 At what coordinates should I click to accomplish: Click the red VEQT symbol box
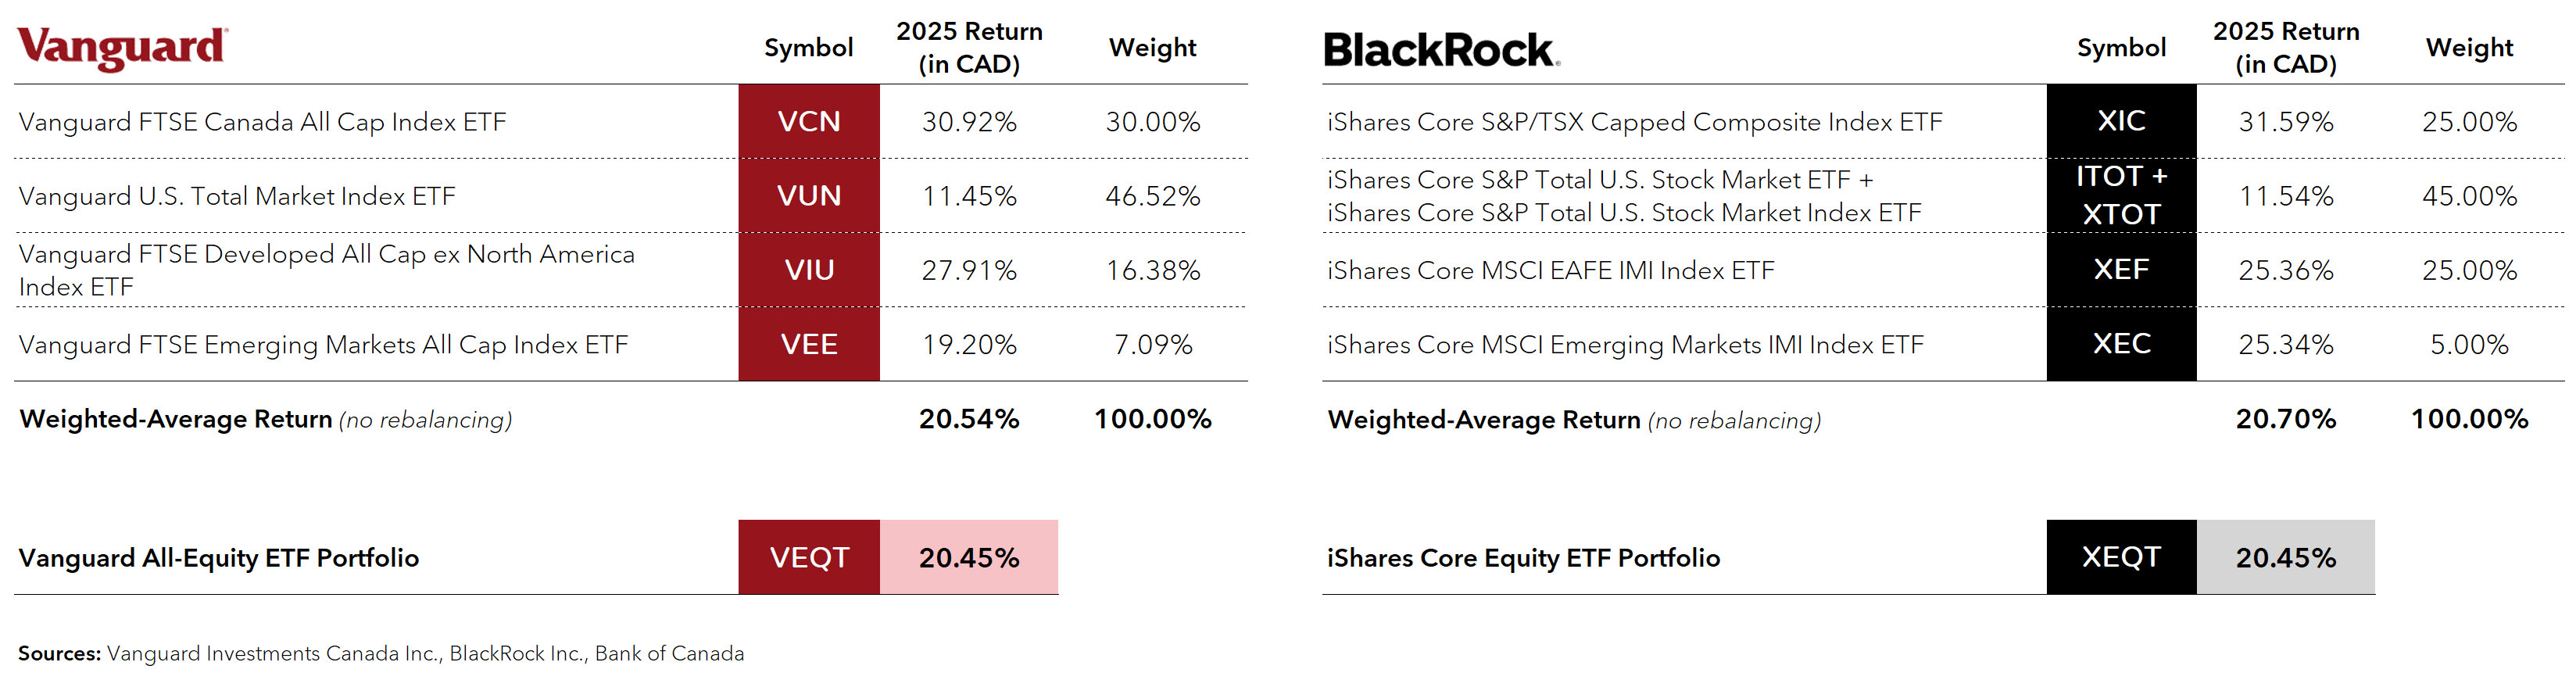coord(808,557)
